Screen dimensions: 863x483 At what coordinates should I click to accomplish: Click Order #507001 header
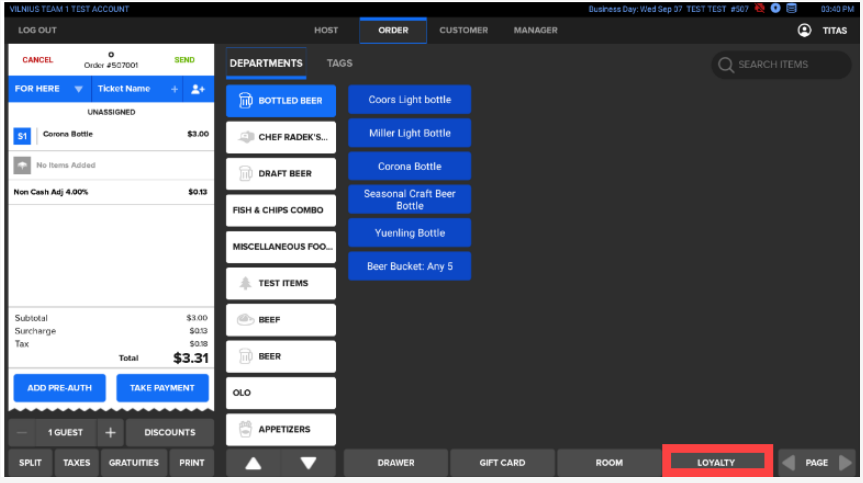111,65
